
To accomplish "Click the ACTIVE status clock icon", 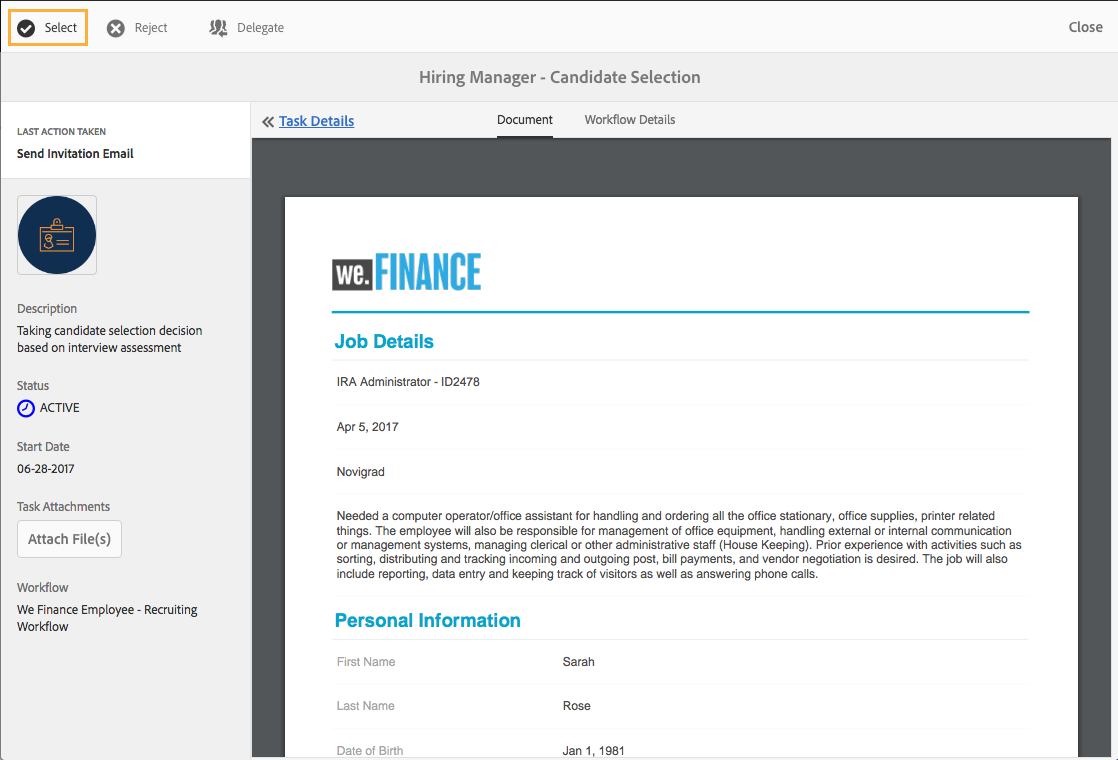I will click(x=26, y=408).
